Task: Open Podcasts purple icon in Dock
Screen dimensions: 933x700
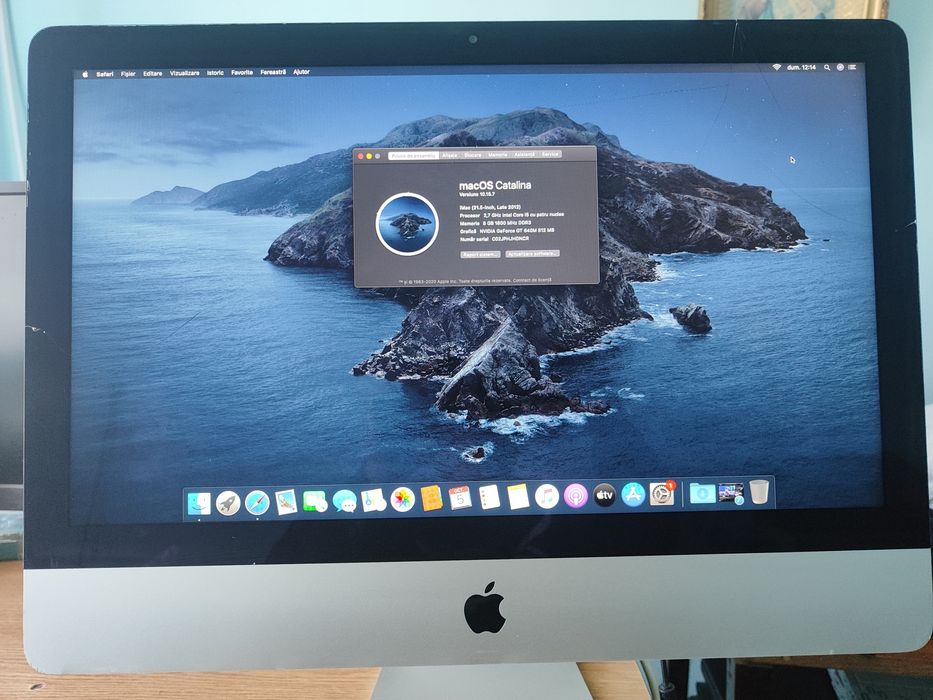Action: coord(575,495)
